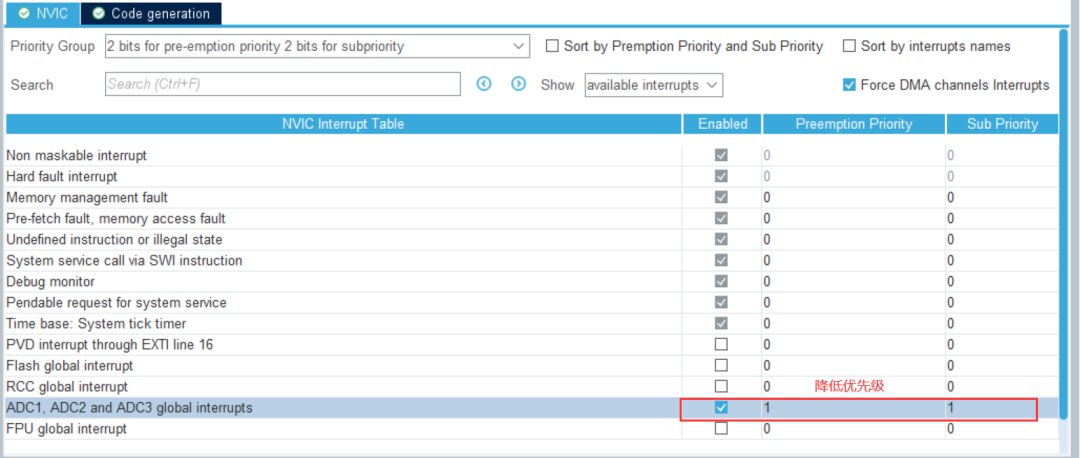The width and height of the screenshot is (1080, 458).
Task: Edit System tick timer preemption priority
Action: (x=853, y=323)
